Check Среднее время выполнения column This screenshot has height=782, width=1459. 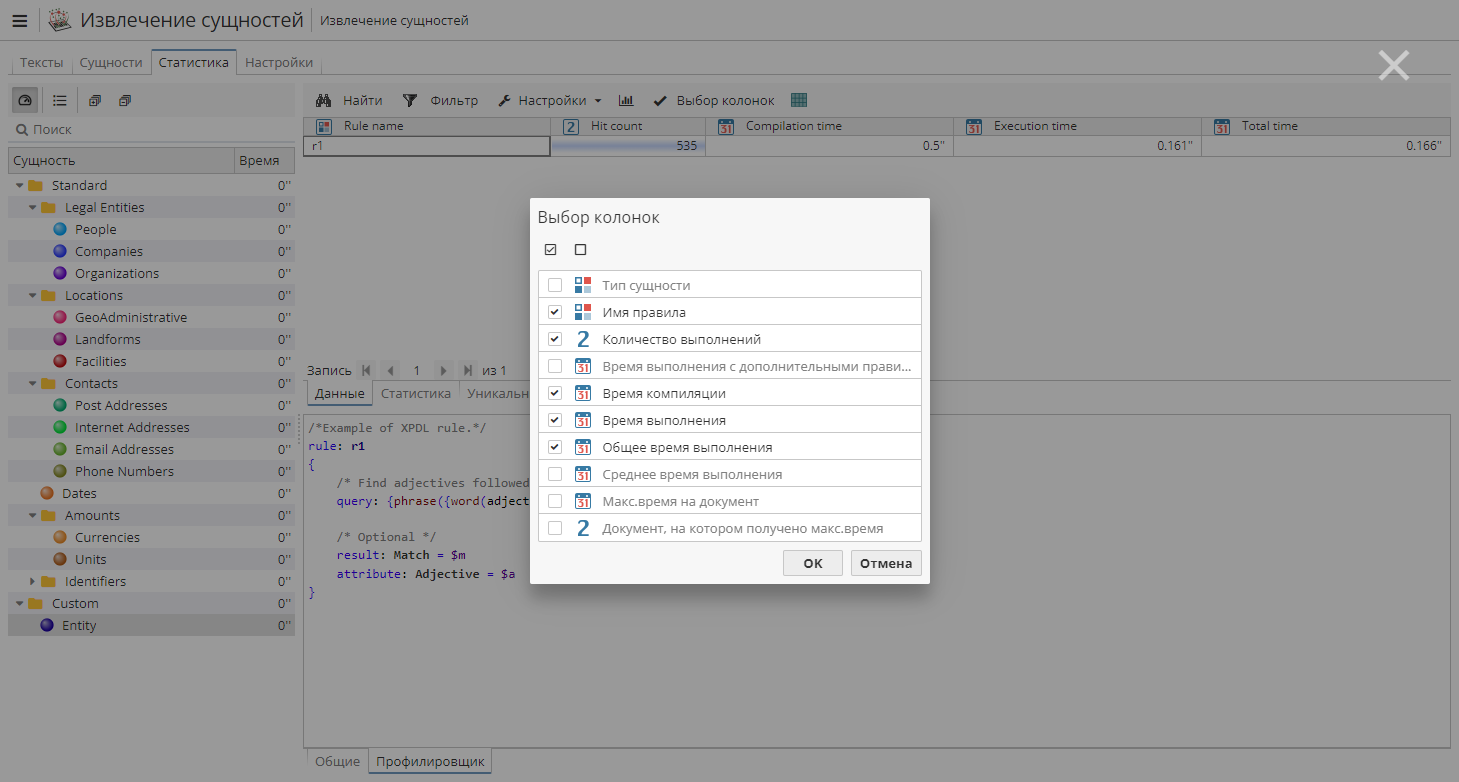coord(555,474)
